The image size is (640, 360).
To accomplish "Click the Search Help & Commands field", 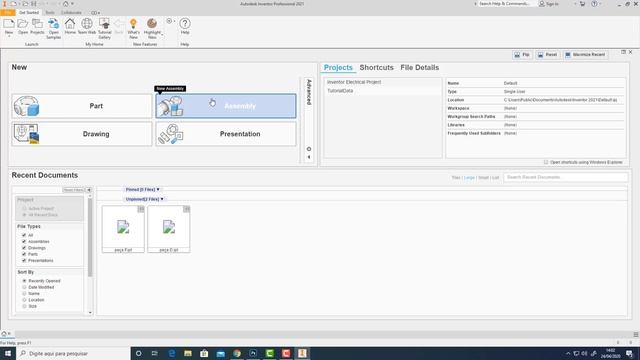I will pos(506,4).
